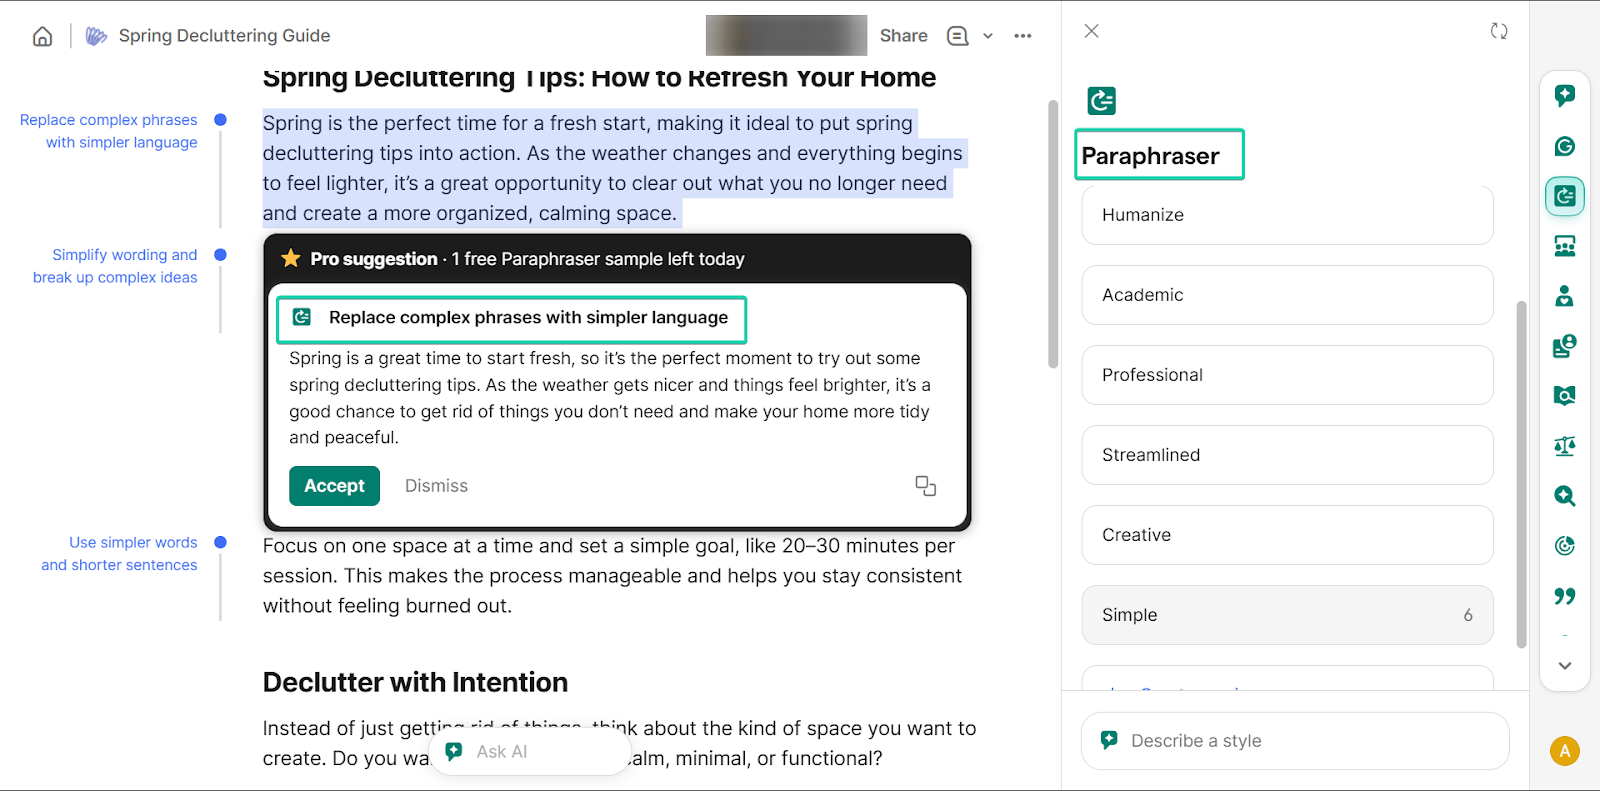Click the Paraphraser style list scrollbar
Viewport: 1600px width, 791px height.
[x=1522, y=474]
